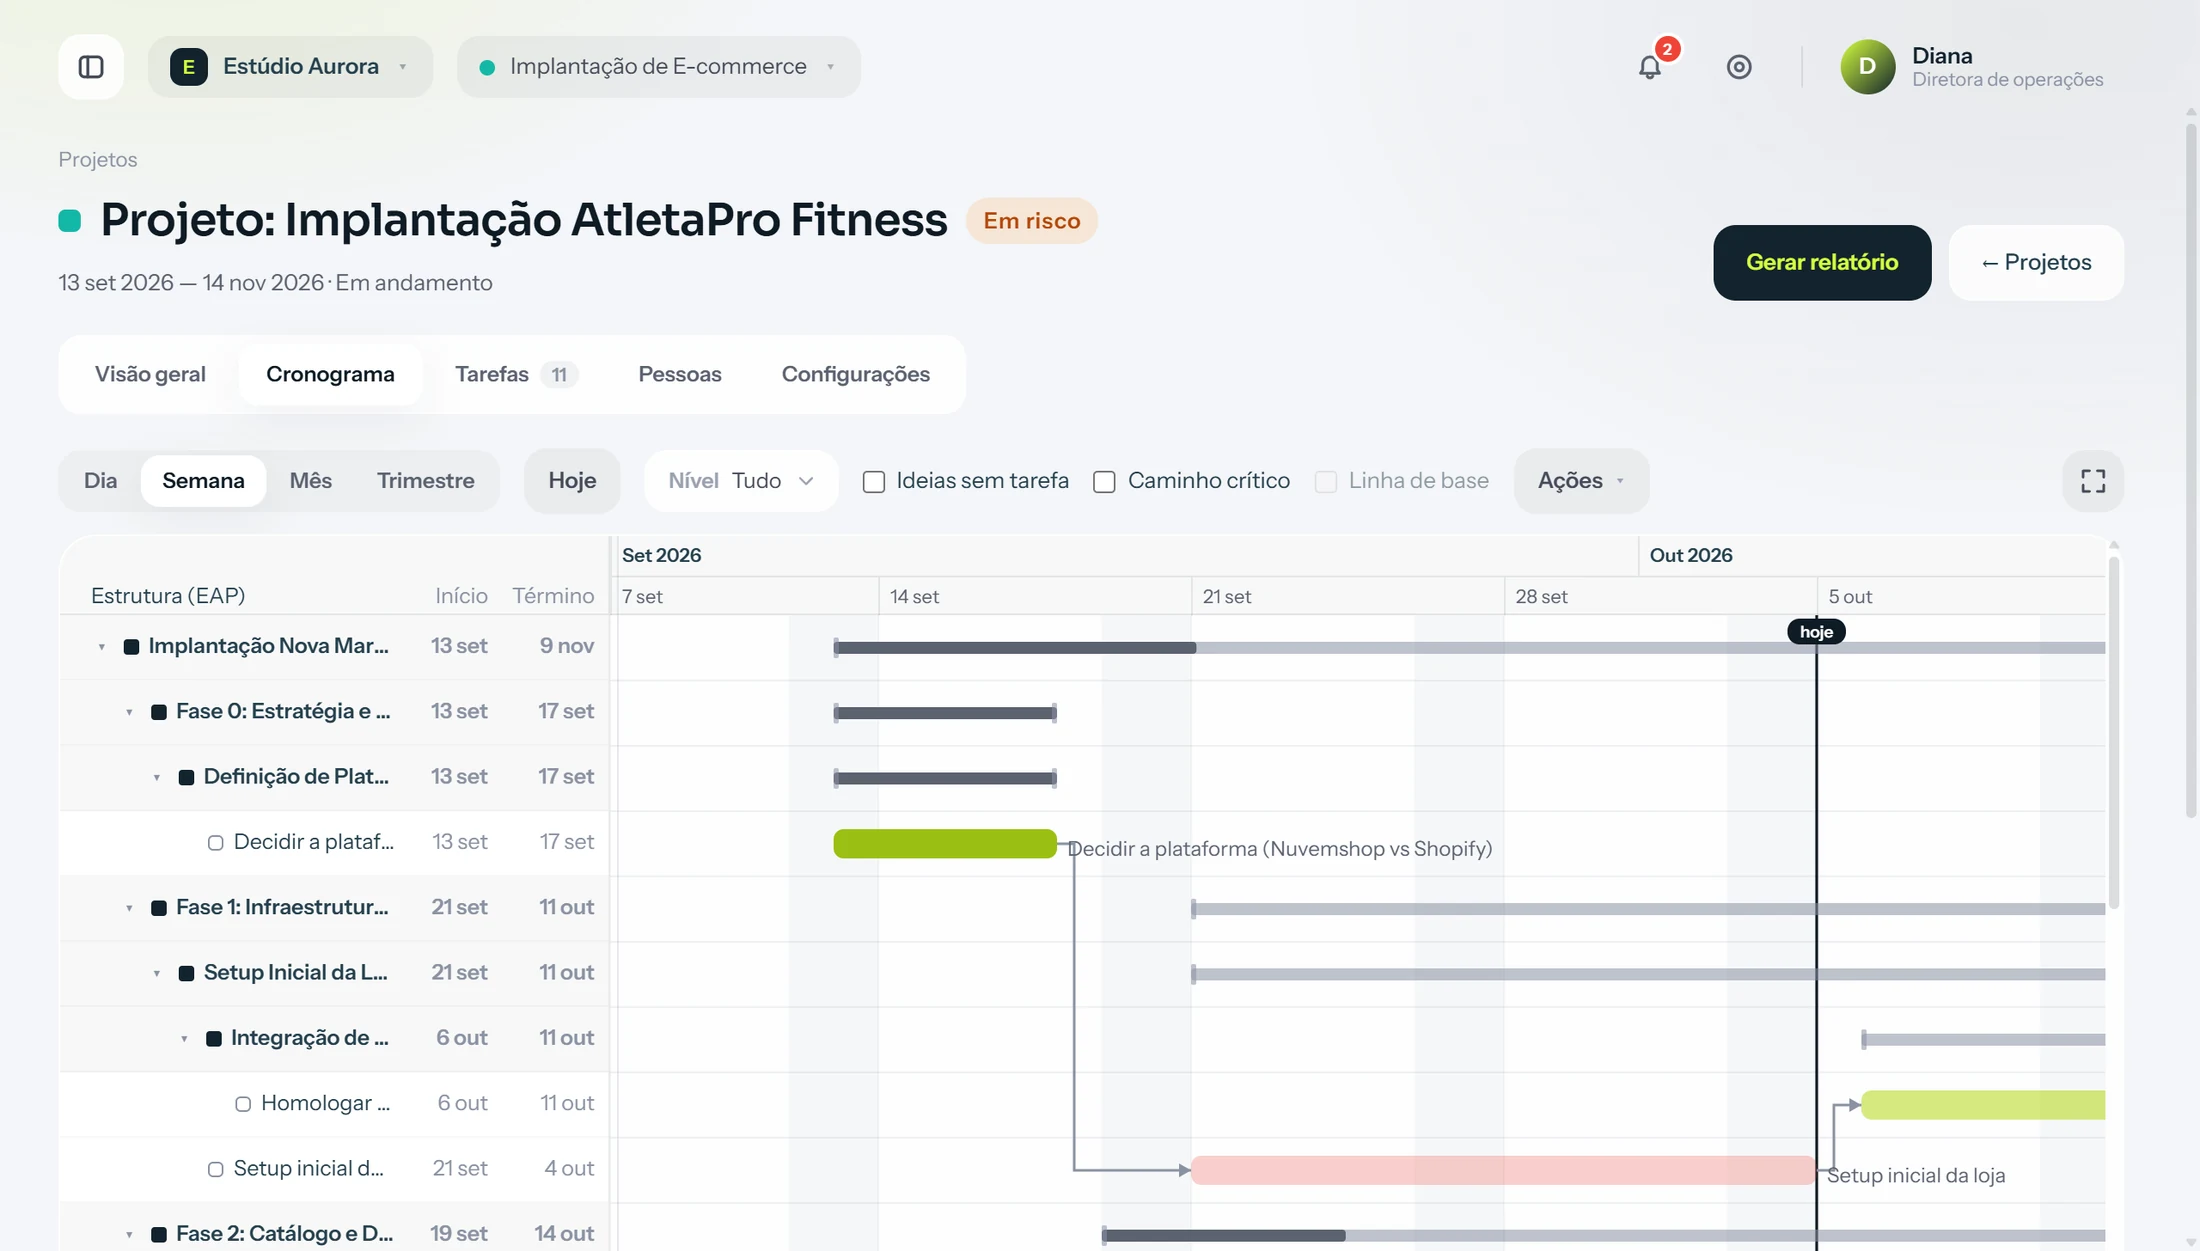Open the Configurações tab
The image size is (2200, 1251).
tap(856, 374)
